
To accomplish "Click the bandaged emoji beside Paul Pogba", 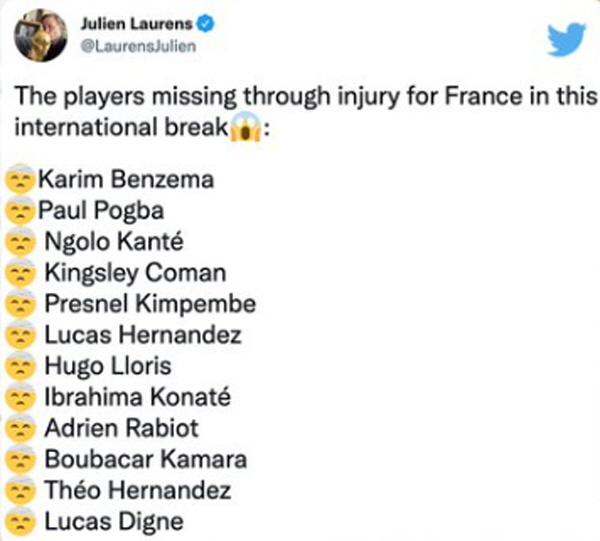I will (x=21, y=210).
